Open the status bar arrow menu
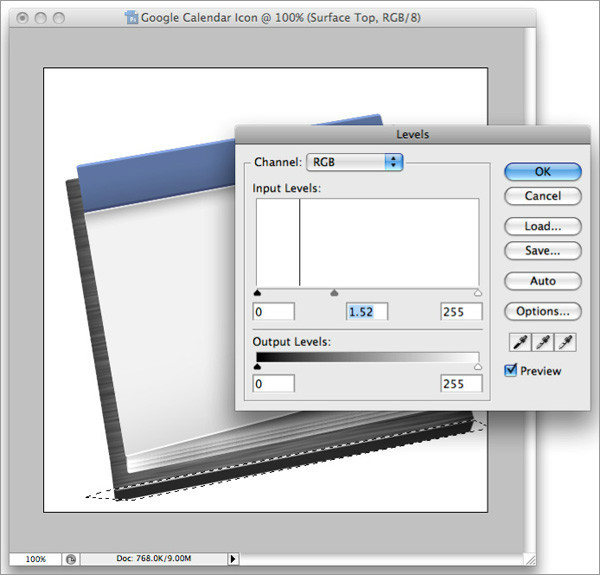This screenshot has width=600, height=575. click(x=233, y=559)
